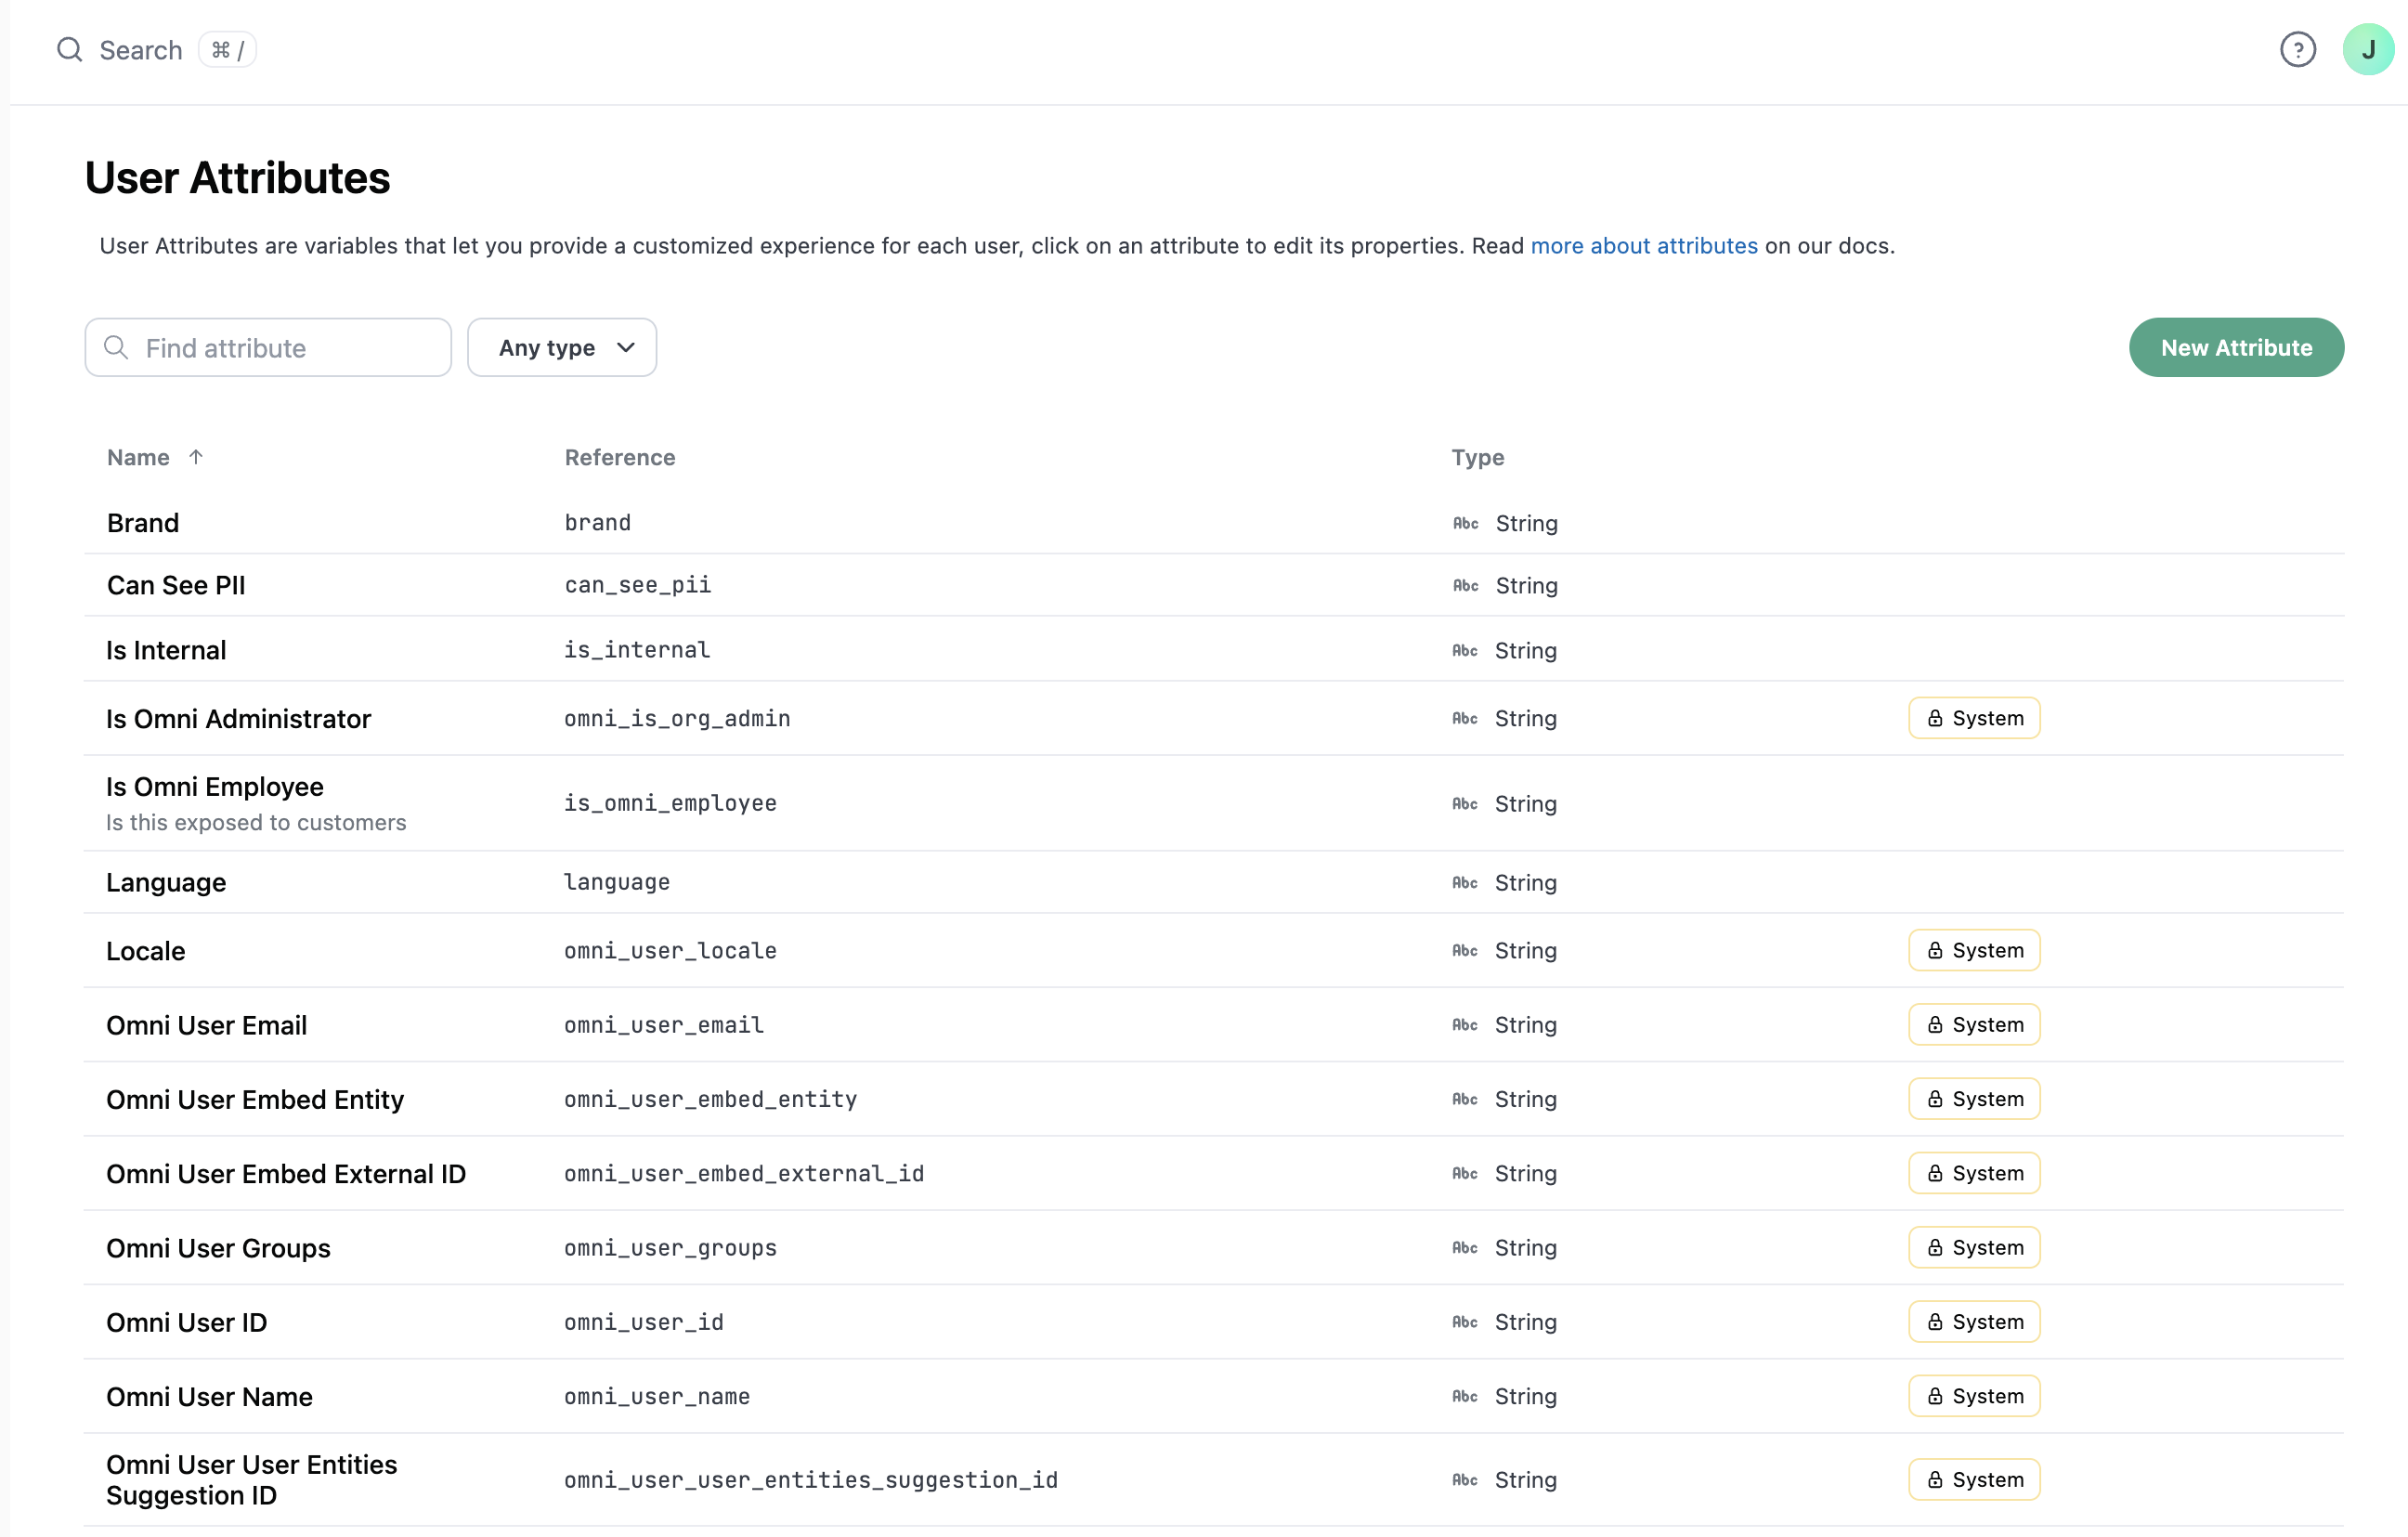Open the J user avatar menu
2408x1537 pixels.
pos(2367,49)
